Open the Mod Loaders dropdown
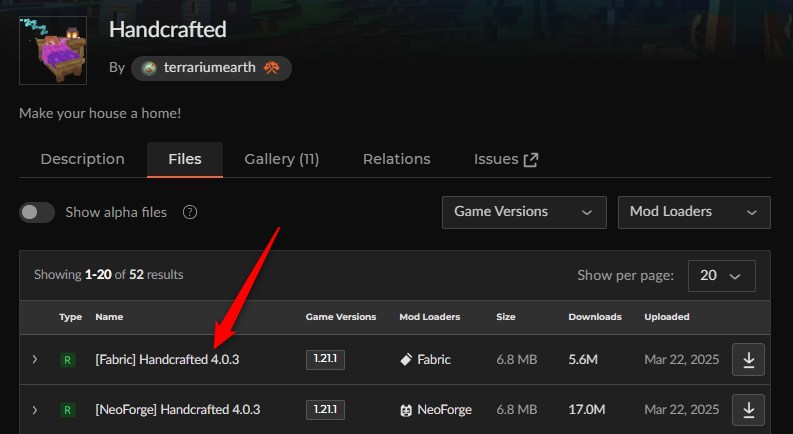The width and height of the screenshot is (793, 434). [x=694, y=212]
